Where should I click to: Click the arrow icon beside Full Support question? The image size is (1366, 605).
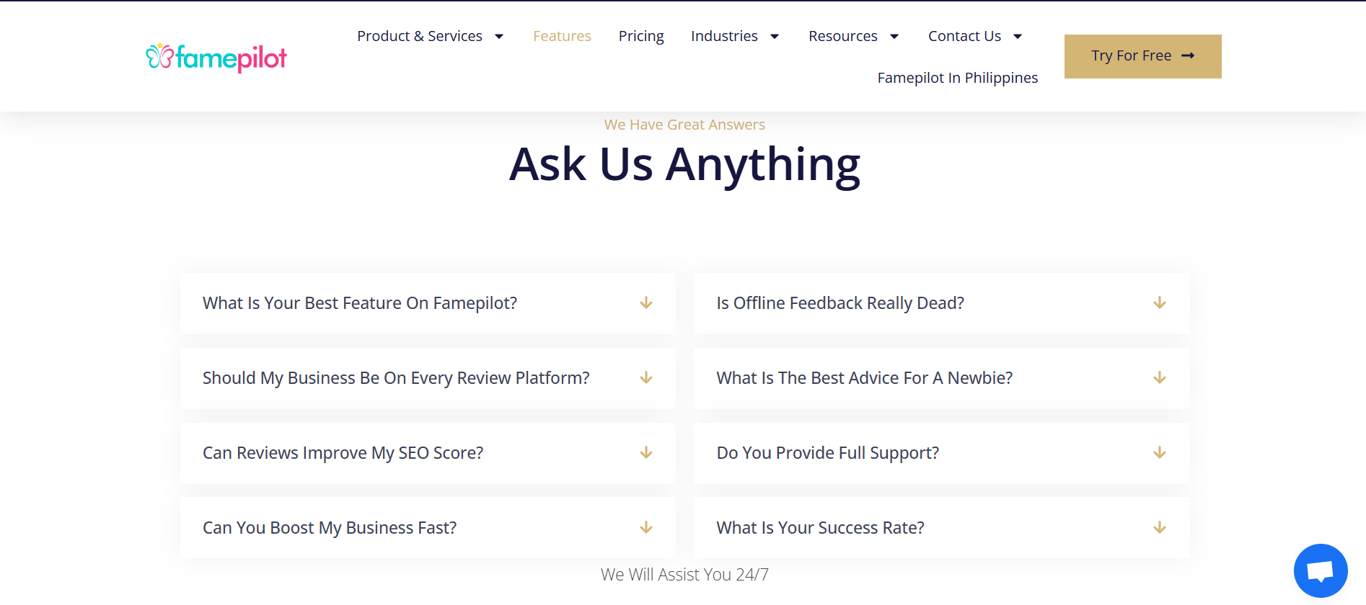1159,453
